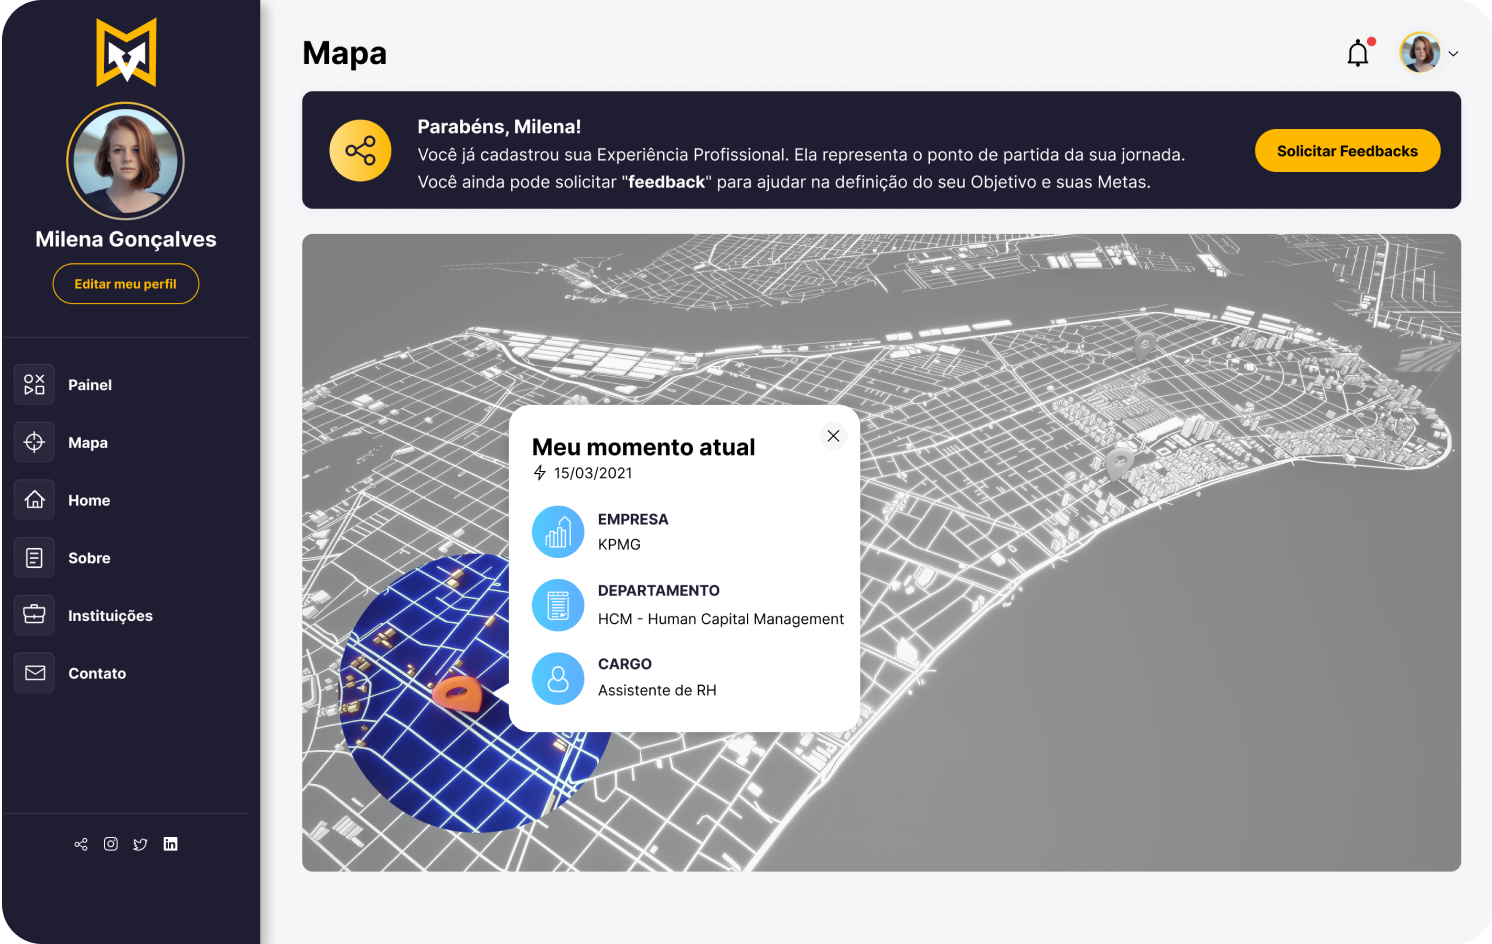The image size is (1492, 944).
Task: Click the Empresa building icon in popup
Action: 558,531
